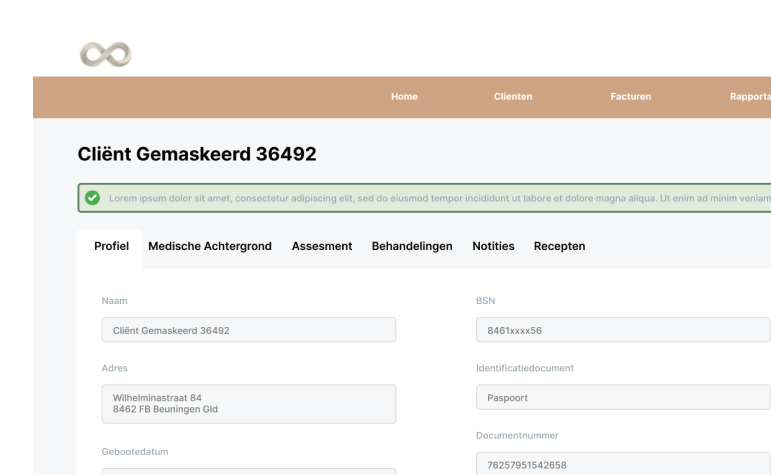This screenshot has height=475, width=771.
Task: Open the Assesment tab
Action: 322,246
